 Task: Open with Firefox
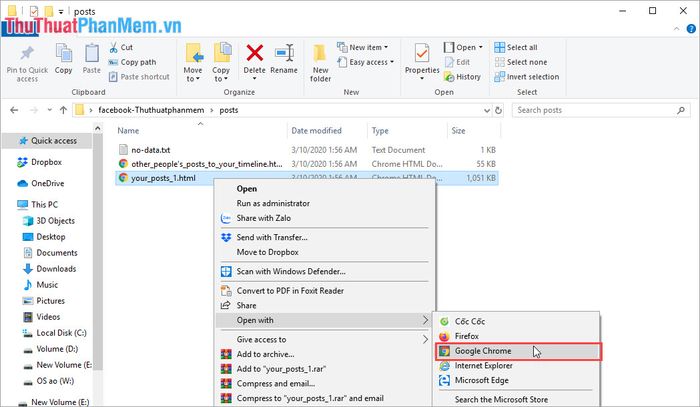(x=467, y=336)
